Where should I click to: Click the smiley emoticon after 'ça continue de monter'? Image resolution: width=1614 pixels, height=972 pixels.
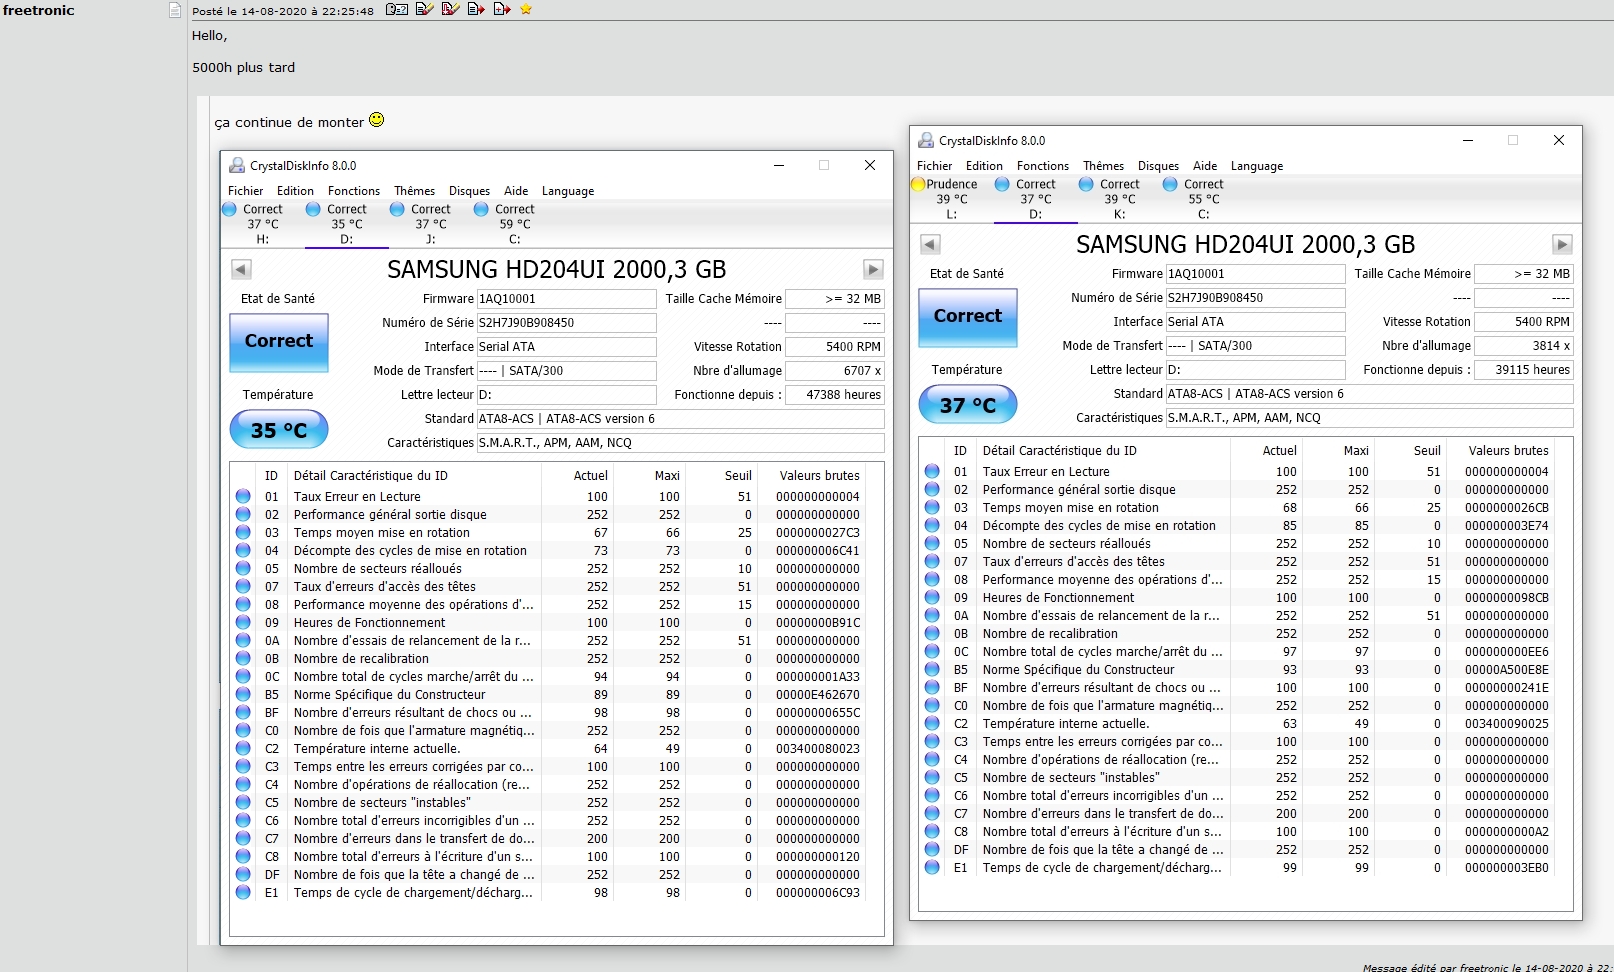377,120
